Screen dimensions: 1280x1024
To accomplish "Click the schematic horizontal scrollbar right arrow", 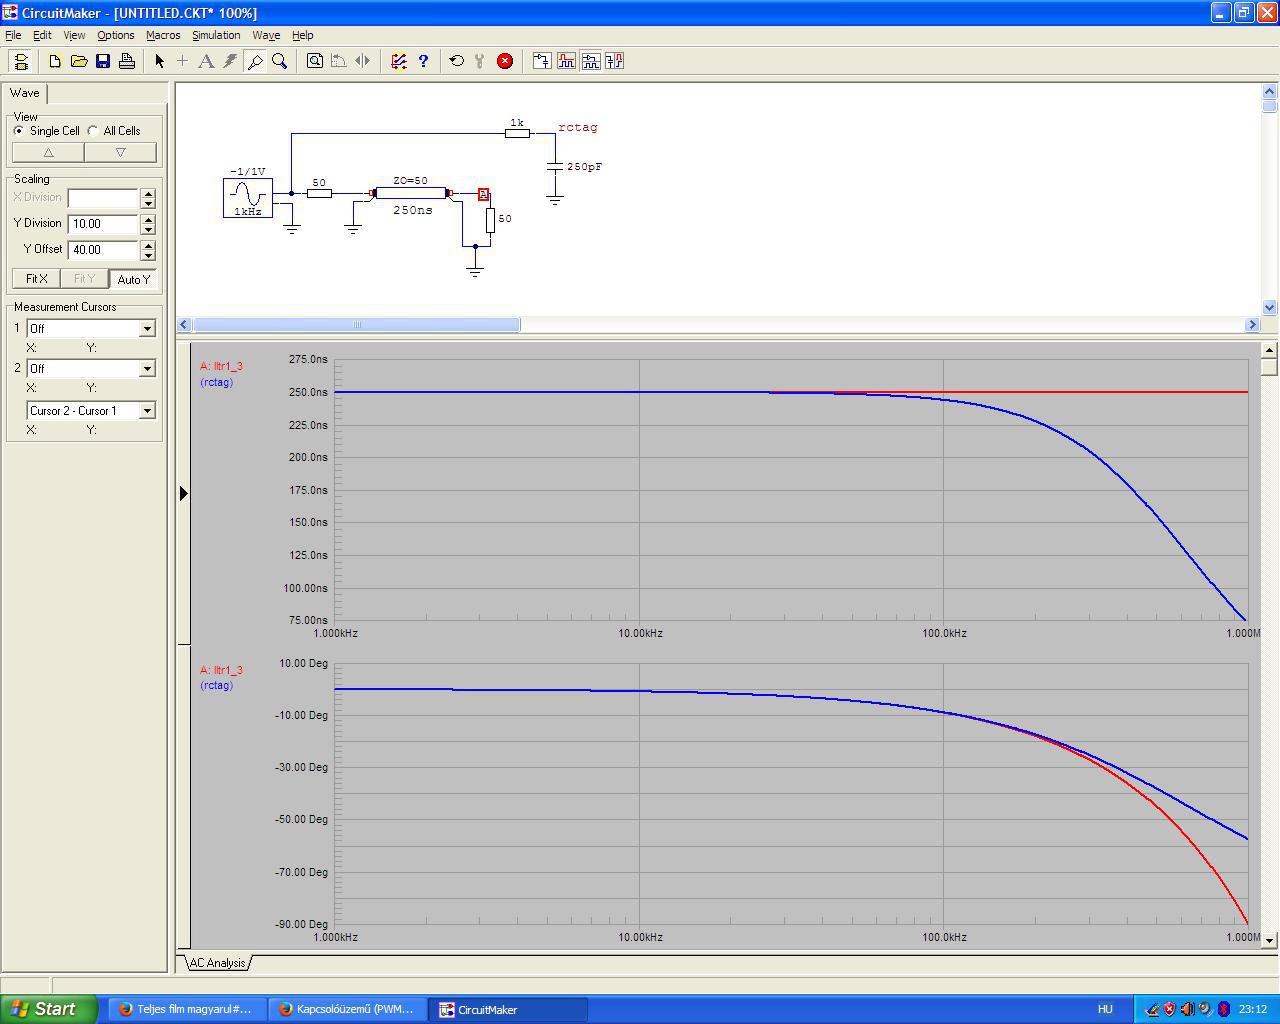I will tap(1252, 325).
